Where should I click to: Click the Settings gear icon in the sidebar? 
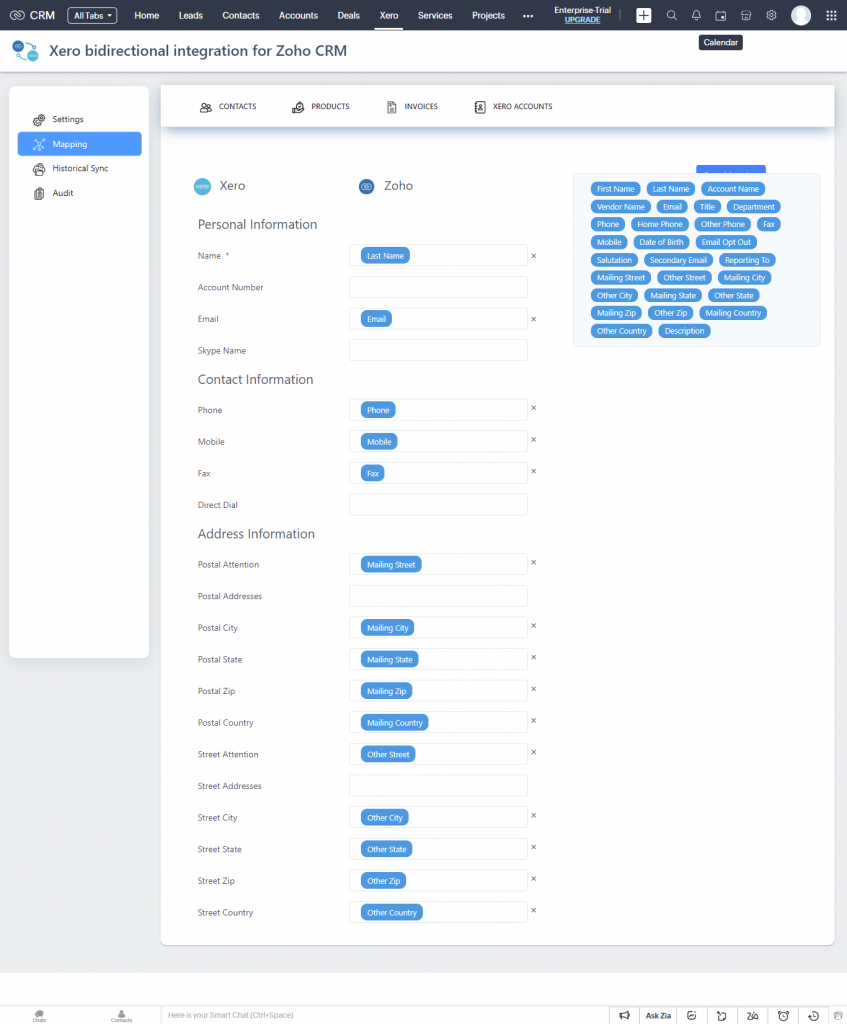tap(39, 120)
